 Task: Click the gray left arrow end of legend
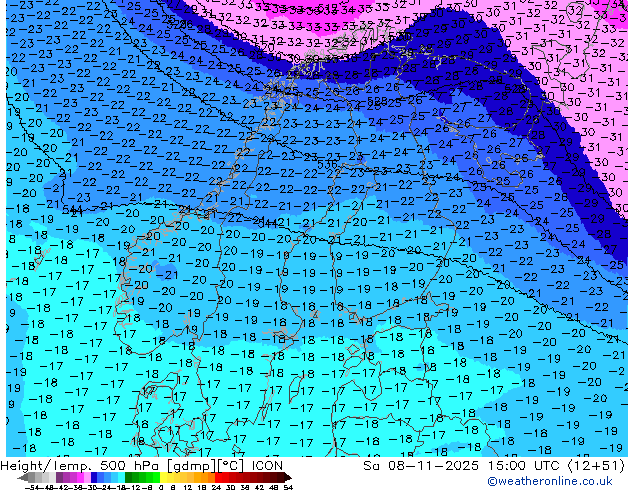(x=22, y=477)
